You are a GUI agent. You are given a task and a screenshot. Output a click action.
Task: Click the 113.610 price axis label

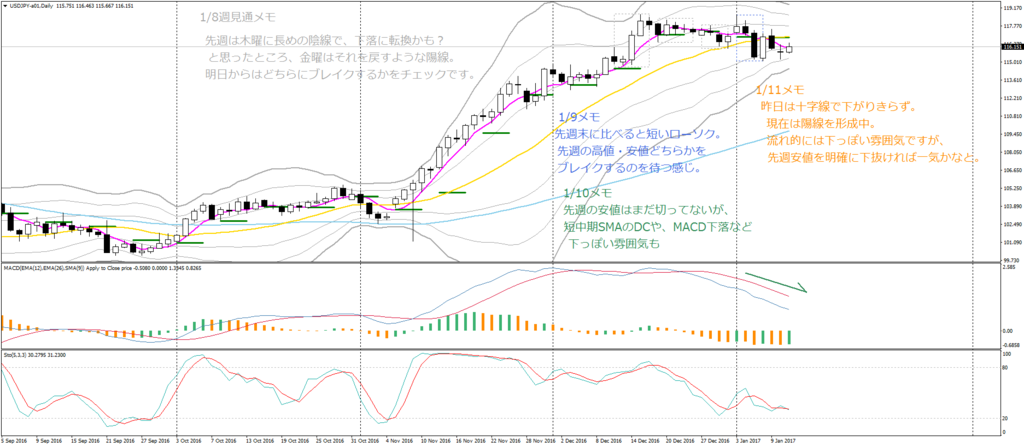point(1011,81)
